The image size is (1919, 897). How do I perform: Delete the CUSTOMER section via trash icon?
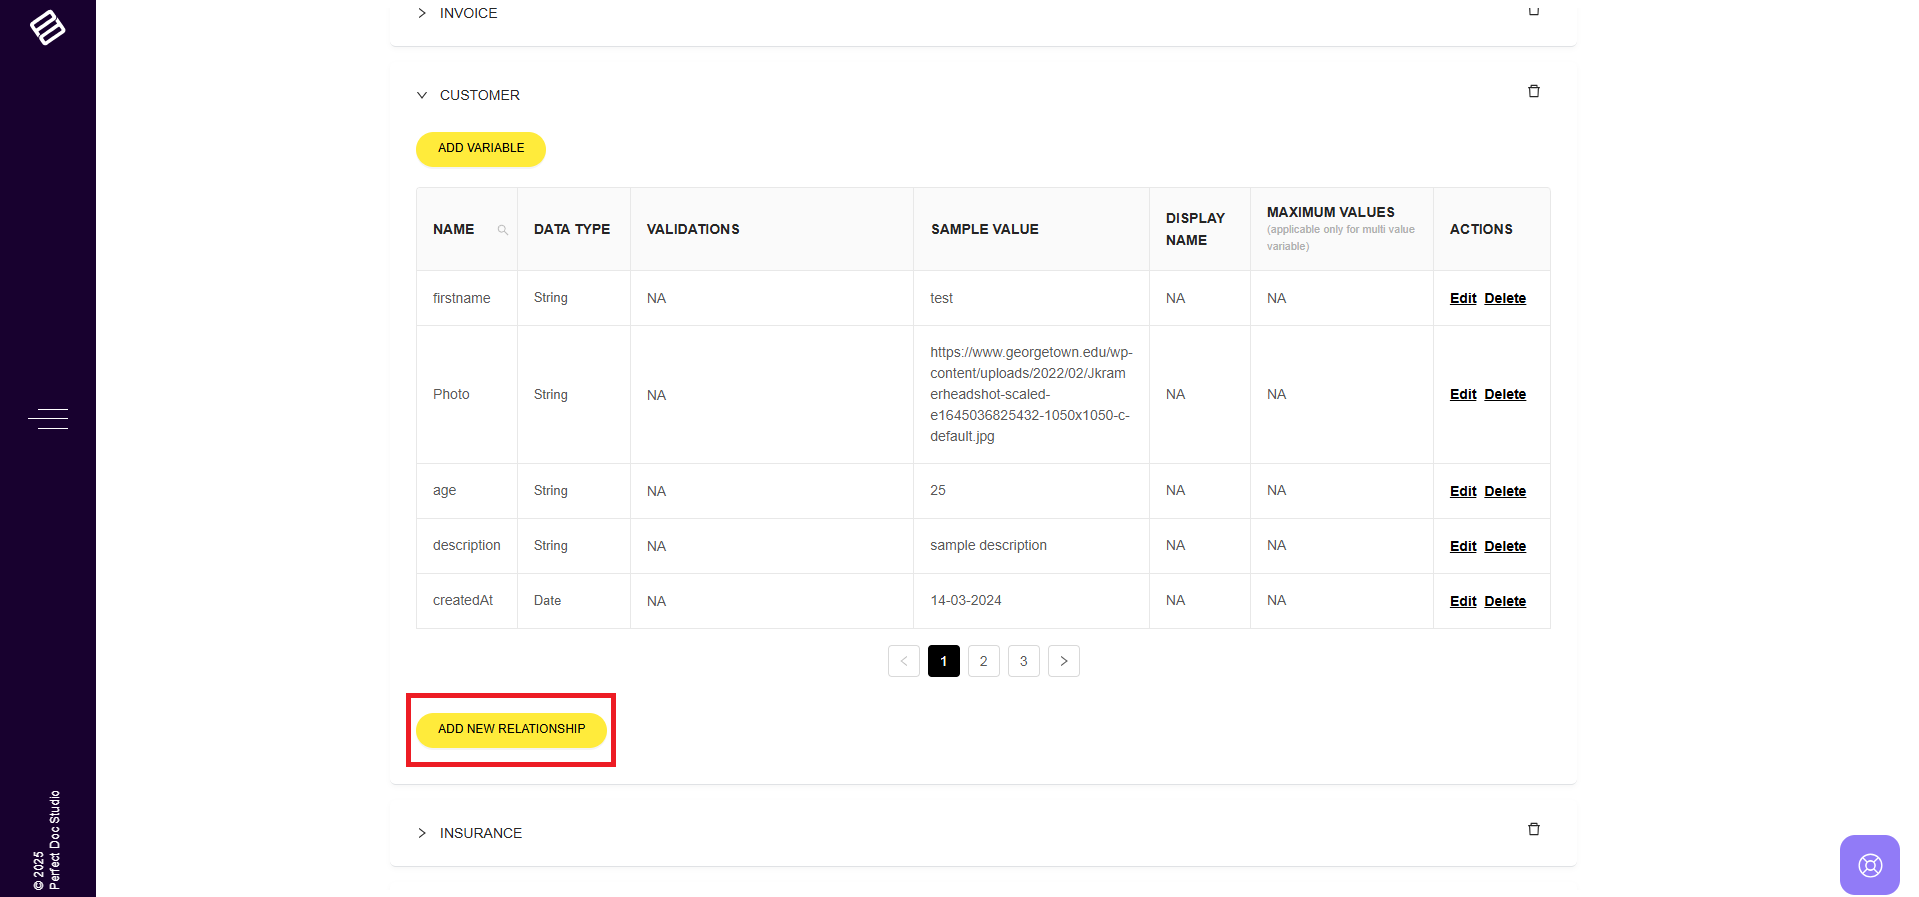pos(1533,92)
